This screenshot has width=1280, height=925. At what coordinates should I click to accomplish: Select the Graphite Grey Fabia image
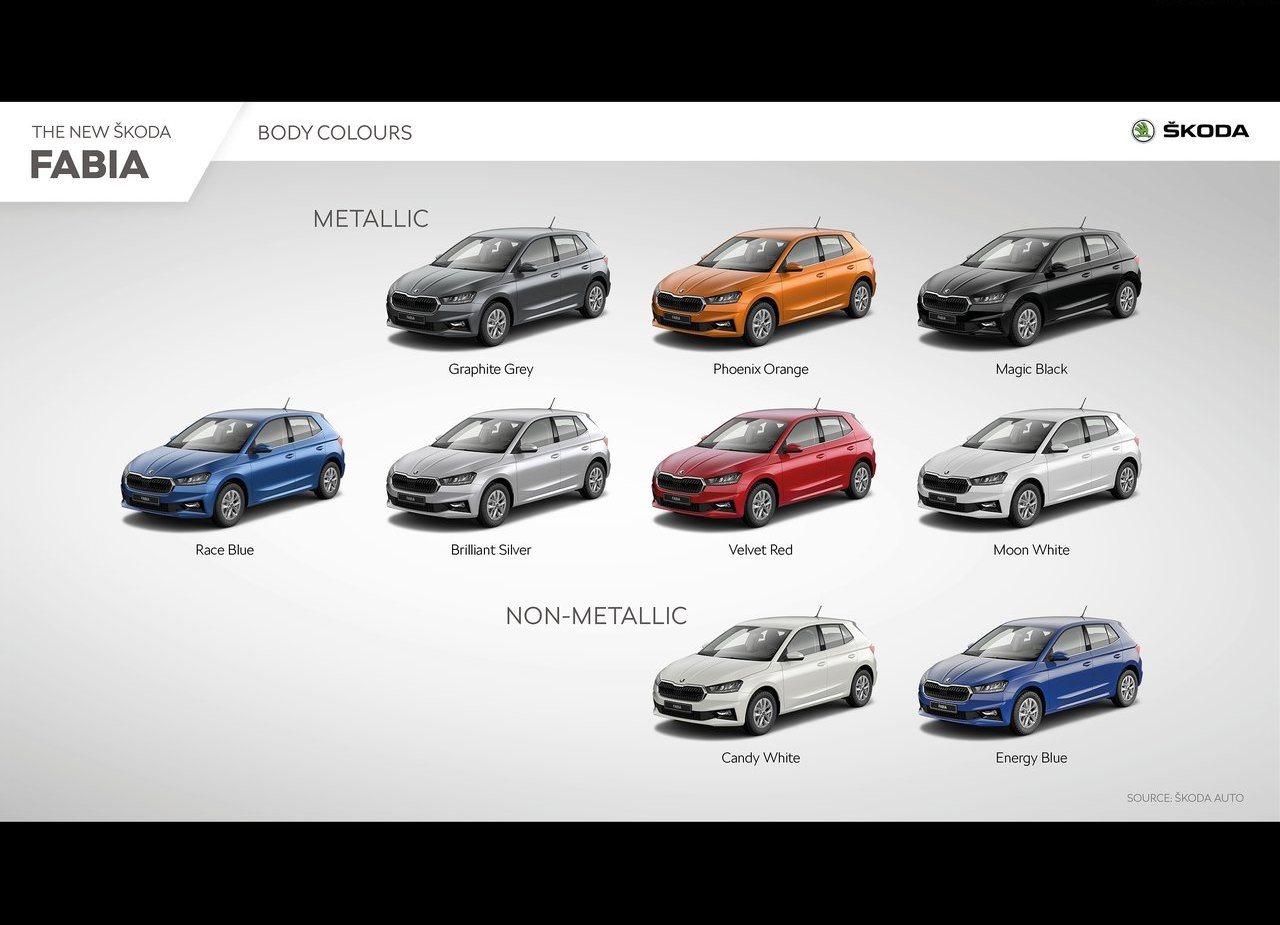tap(498, 285)
